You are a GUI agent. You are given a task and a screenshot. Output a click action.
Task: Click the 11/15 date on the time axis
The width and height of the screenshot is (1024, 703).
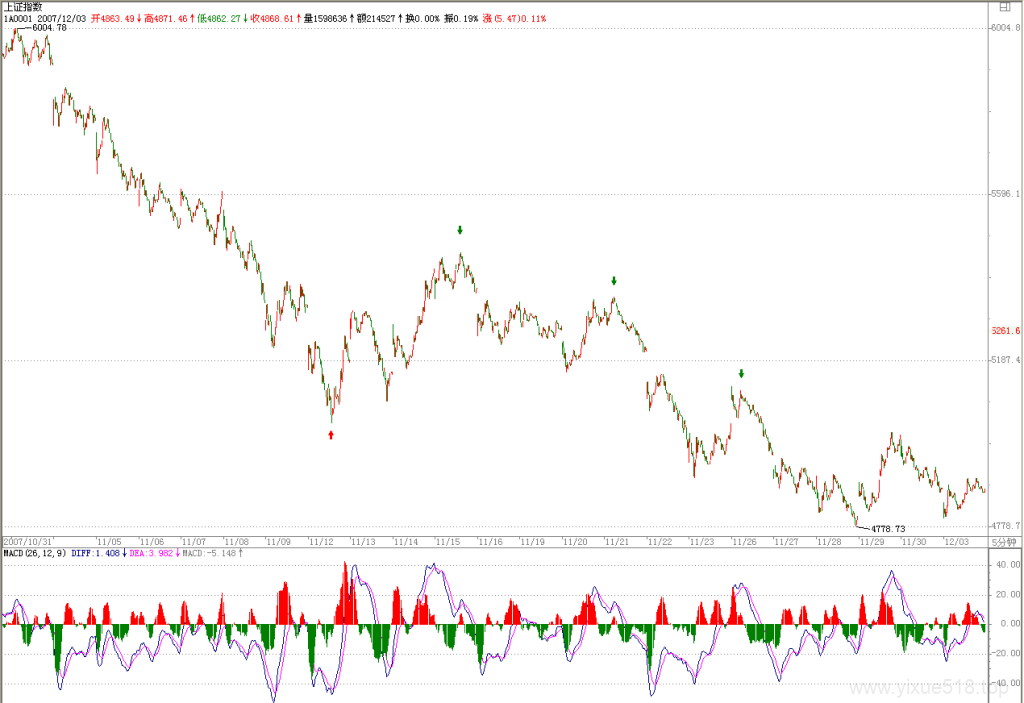pos(447,542)
